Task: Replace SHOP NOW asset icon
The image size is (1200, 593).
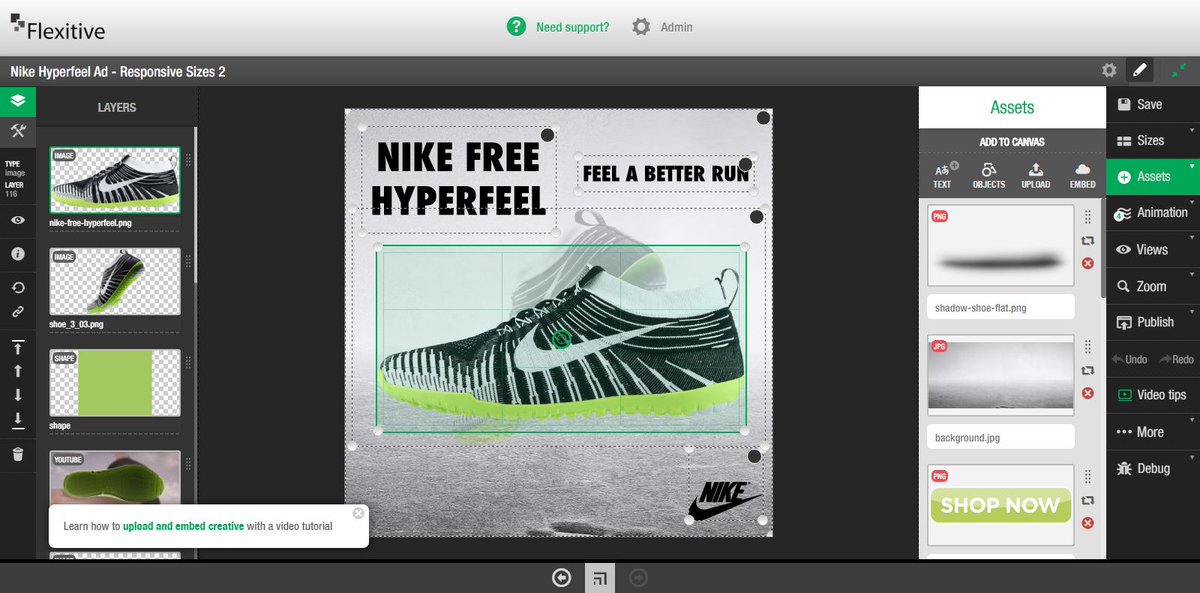Action: 1088,500
